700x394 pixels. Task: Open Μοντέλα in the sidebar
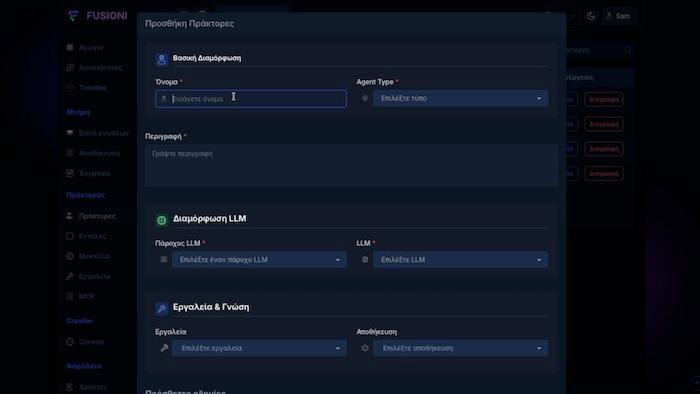click(x=88, y=256)
